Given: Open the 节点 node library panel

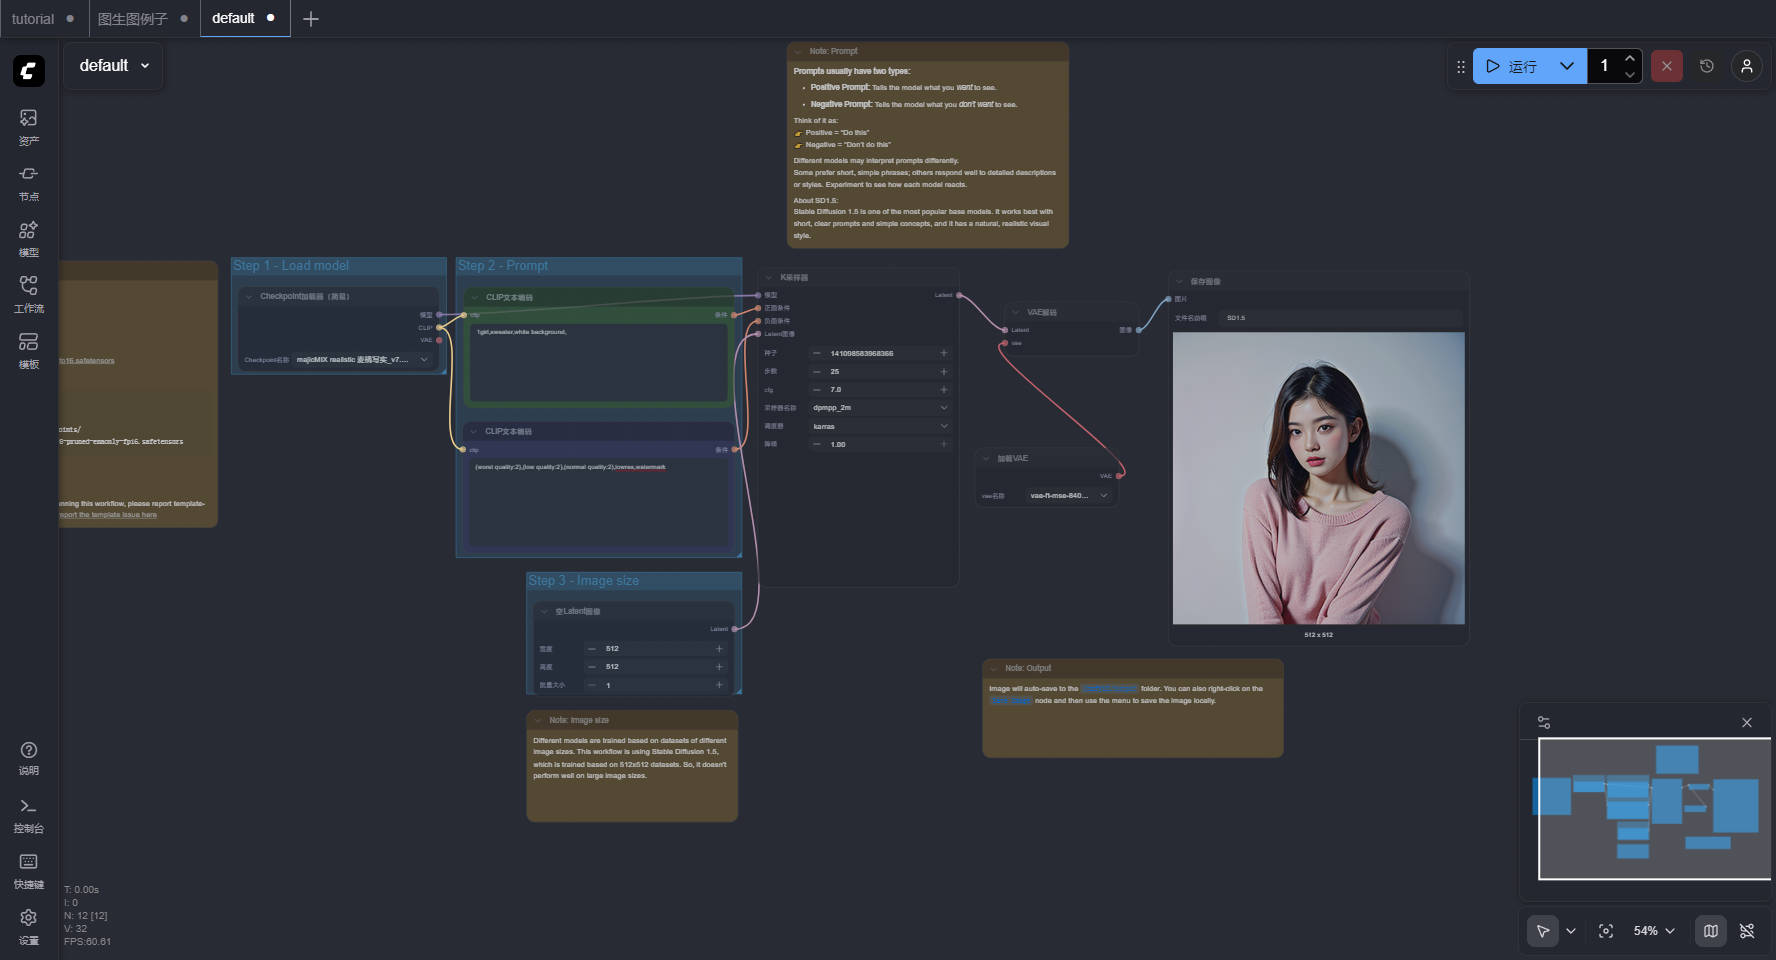Looking at the screenshot, I should coord(28,182).
